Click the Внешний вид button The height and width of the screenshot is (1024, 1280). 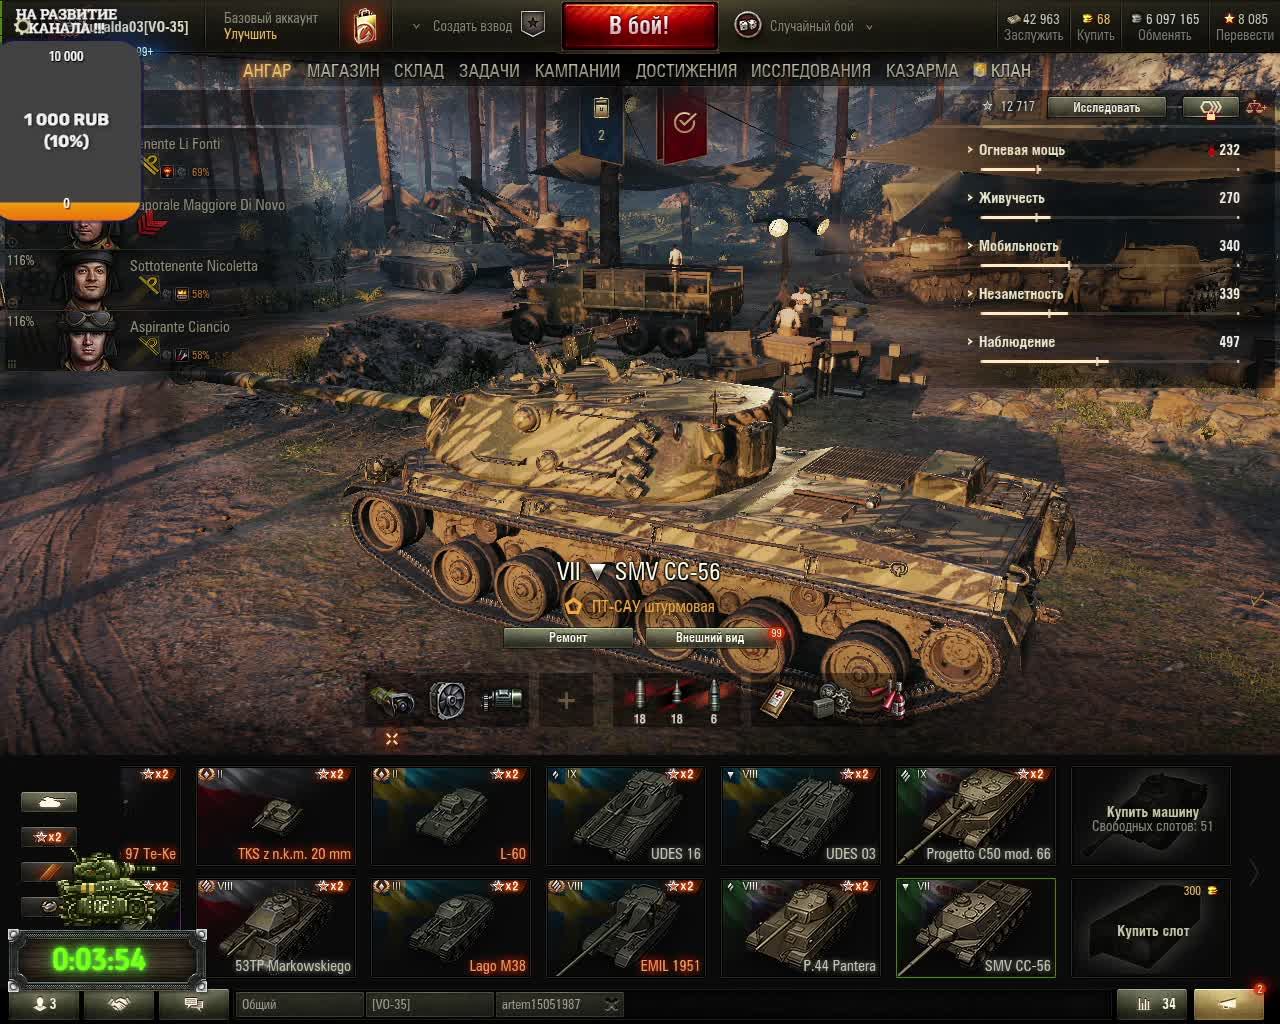709,637
